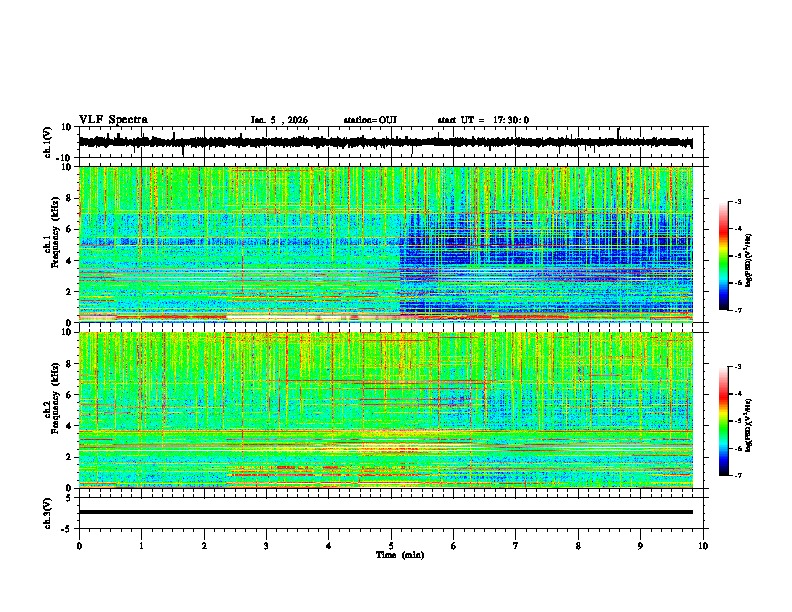
Task: Click the flat black ch.3 voltage line
Action: pyautogui.click(x=386, y=512)
